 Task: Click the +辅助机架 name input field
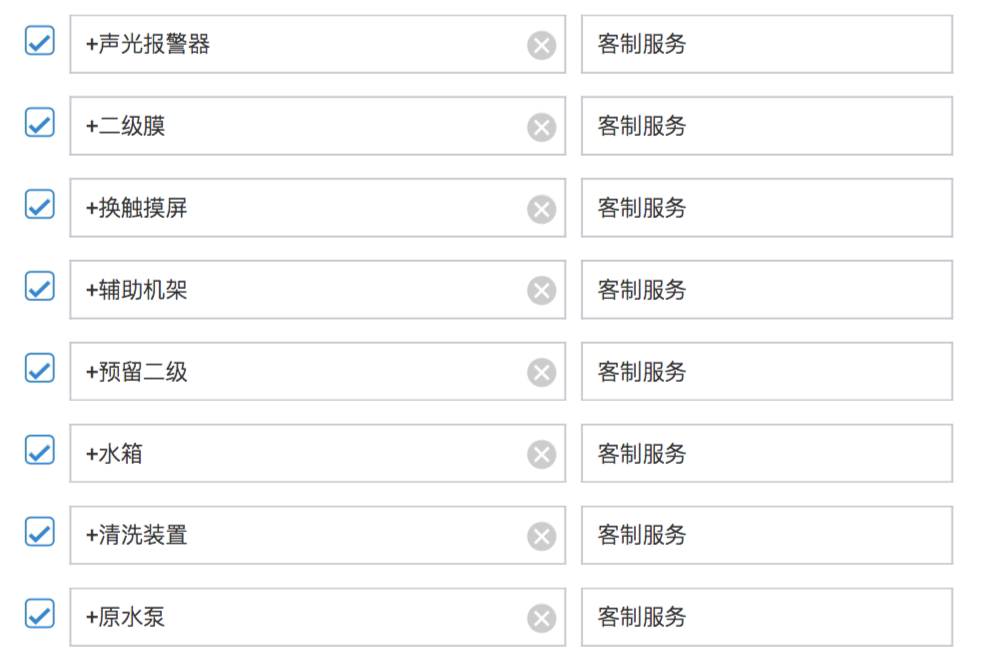[x=300, y=290]
